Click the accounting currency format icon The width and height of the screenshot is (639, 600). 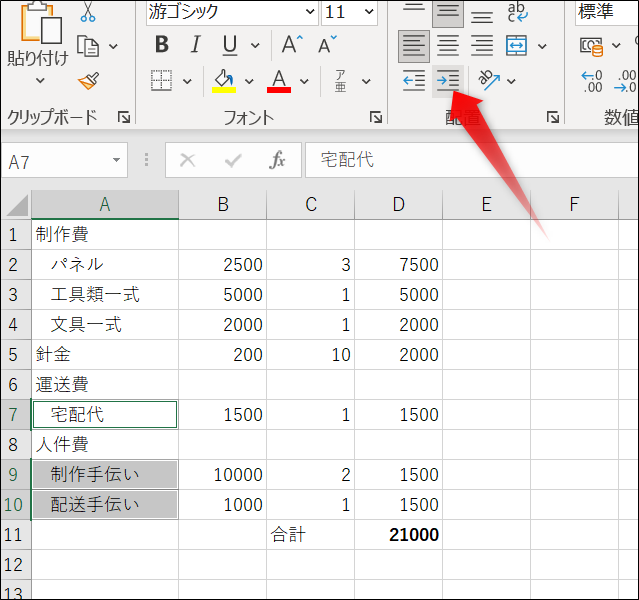[x=591, y=46]
